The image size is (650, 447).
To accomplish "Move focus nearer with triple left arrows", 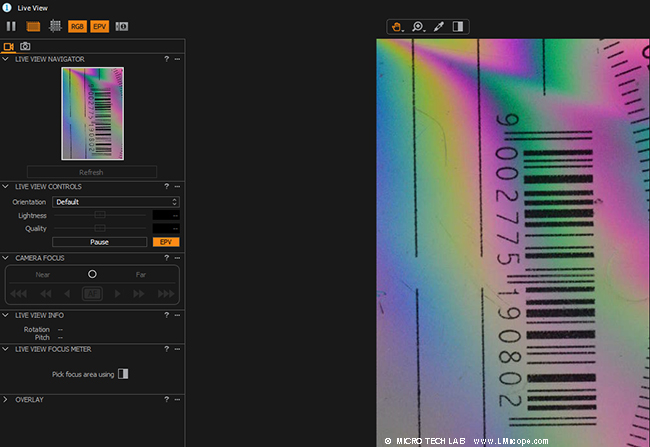I will (x=19, y=294).
